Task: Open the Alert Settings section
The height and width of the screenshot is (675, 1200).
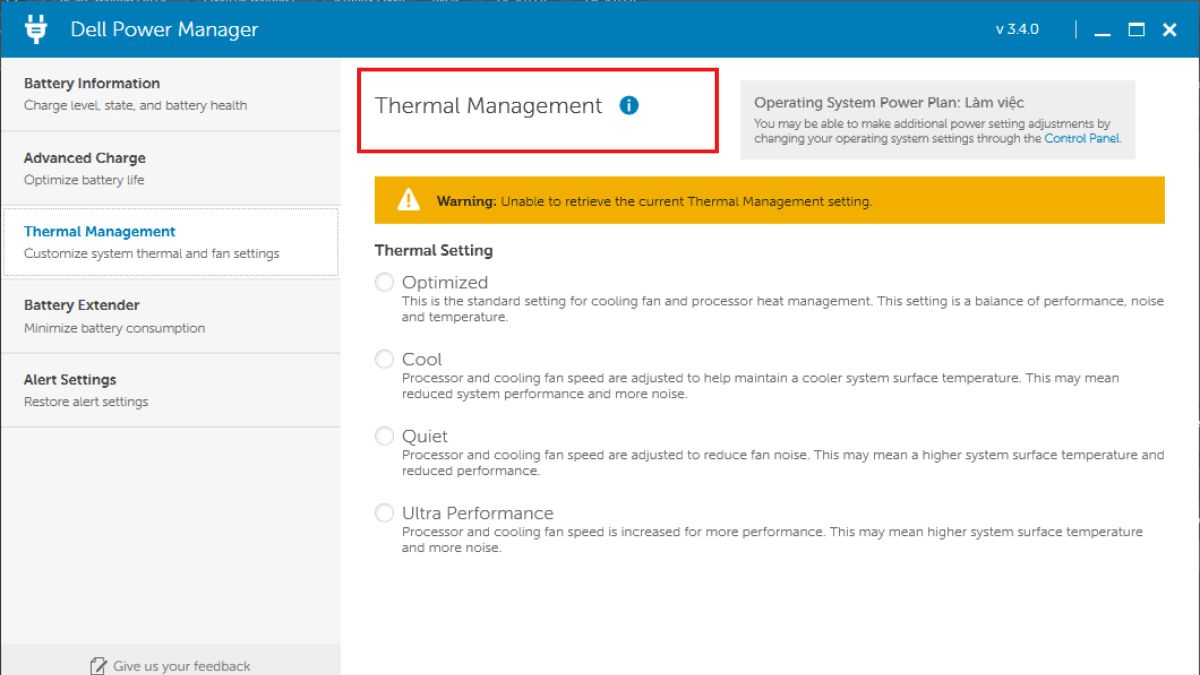Action: coord(170,390)
